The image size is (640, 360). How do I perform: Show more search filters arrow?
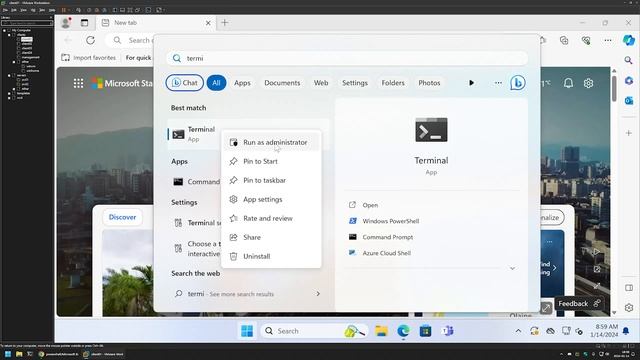471,83
